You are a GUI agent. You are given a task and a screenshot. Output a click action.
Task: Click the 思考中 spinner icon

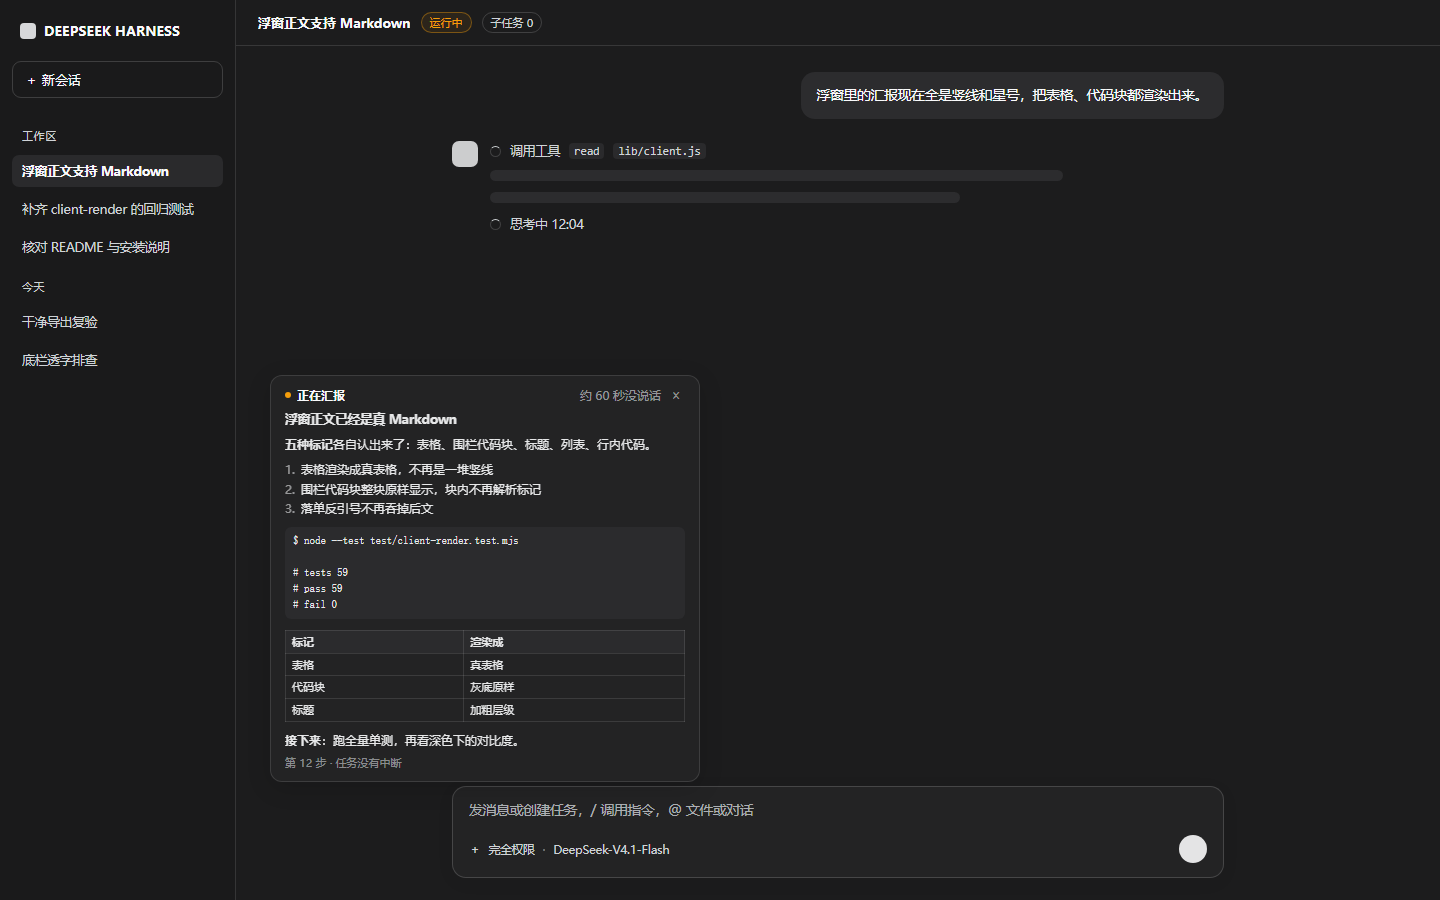click(x=495, y=224)
